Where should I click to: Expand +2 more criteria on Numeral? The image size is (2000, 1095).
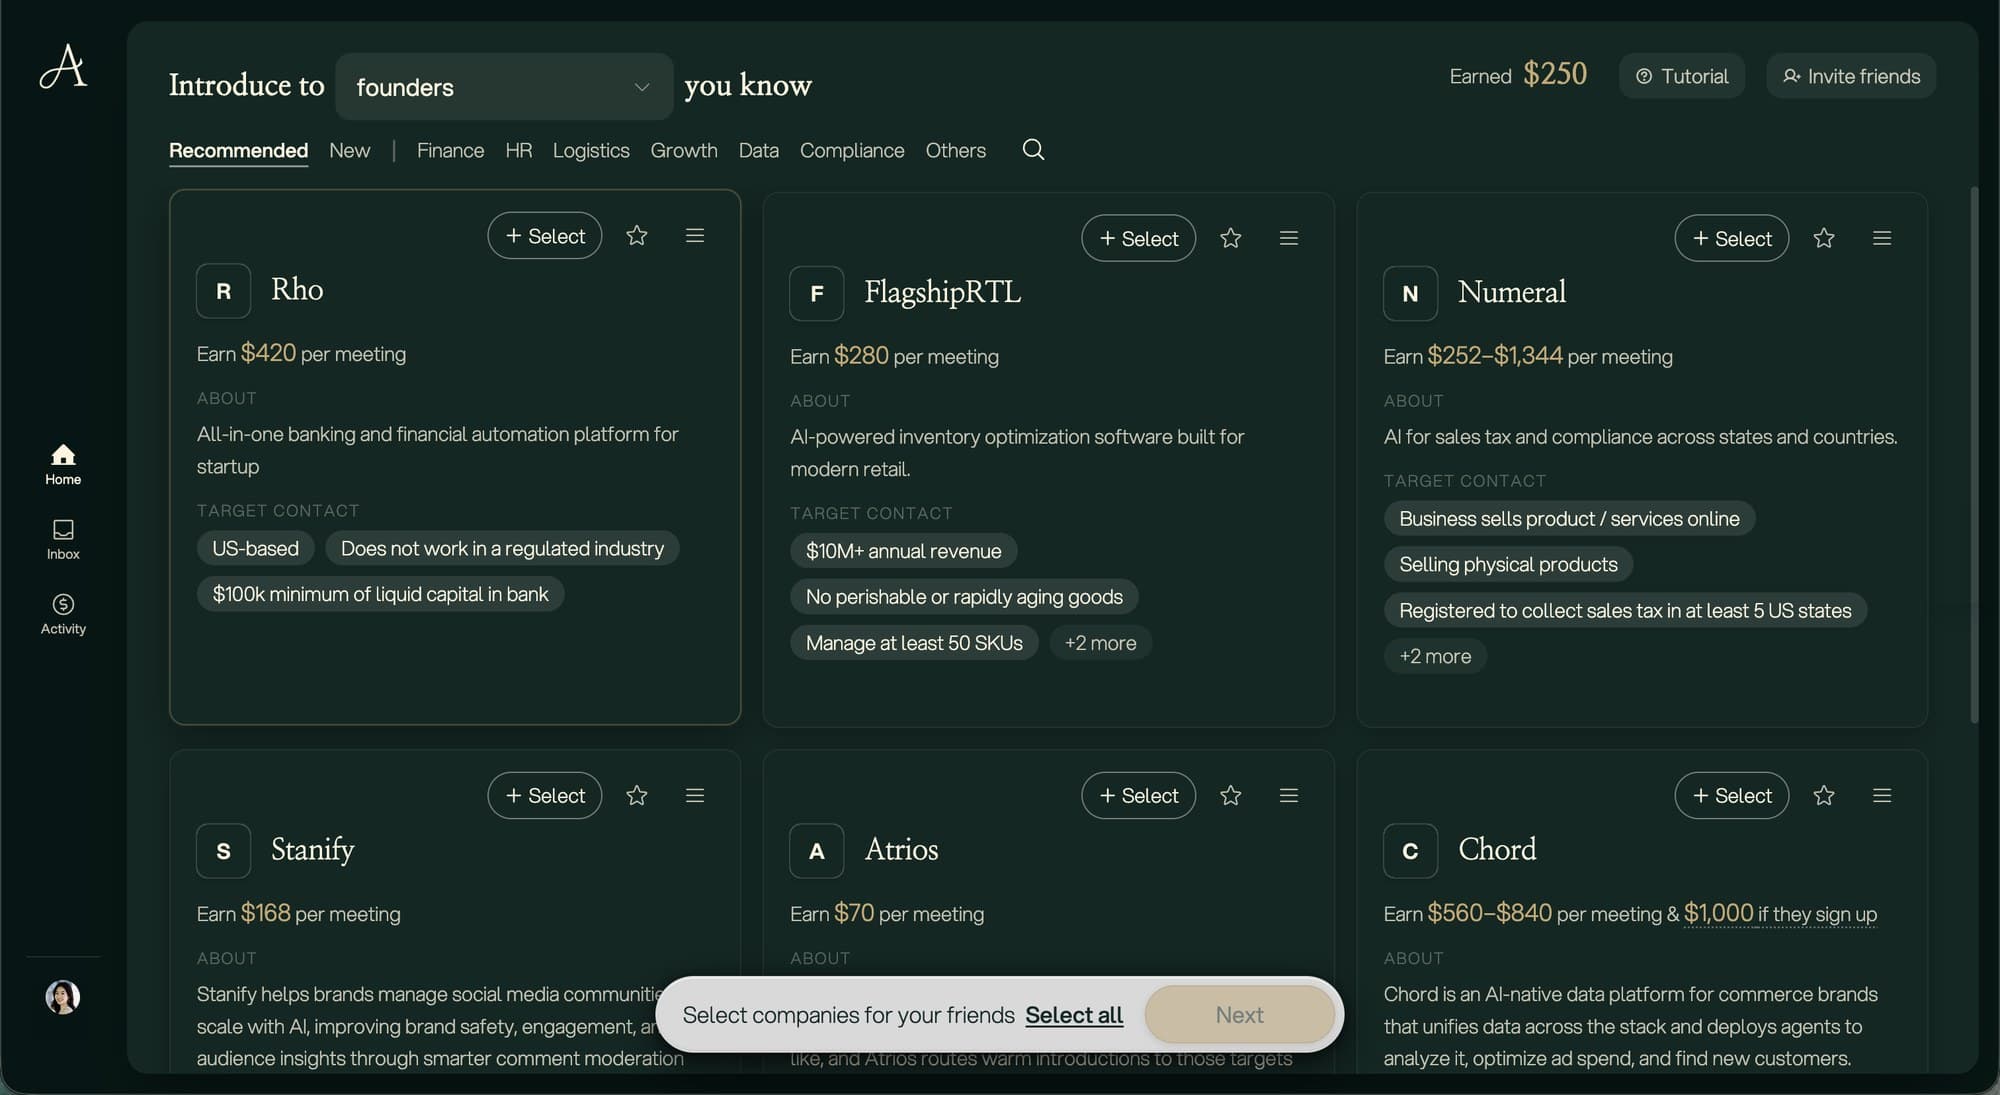(x=1435, y=657)
